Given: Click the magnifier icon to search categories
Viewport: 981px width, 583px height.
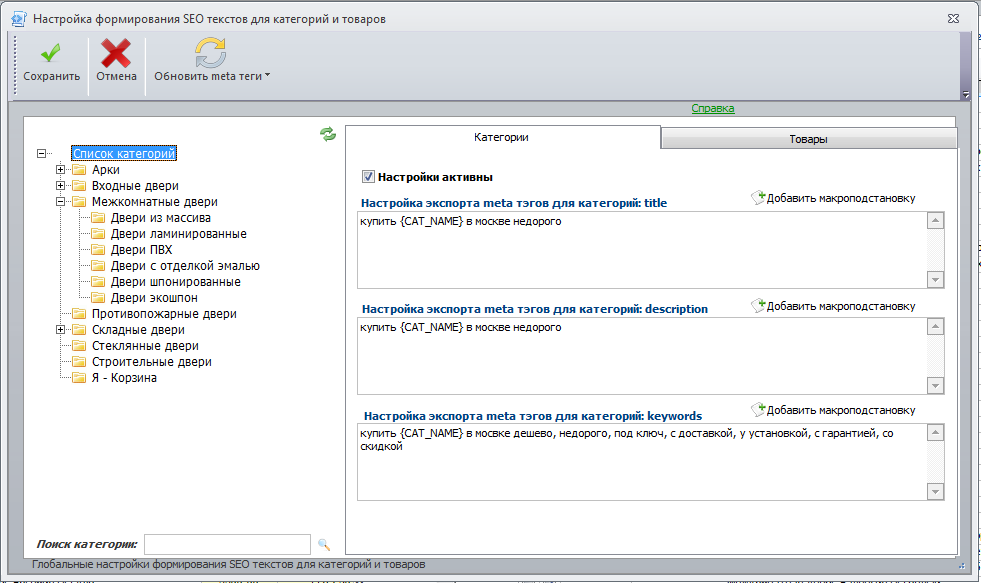Looking at the screenshot, I should click(323, 544).
